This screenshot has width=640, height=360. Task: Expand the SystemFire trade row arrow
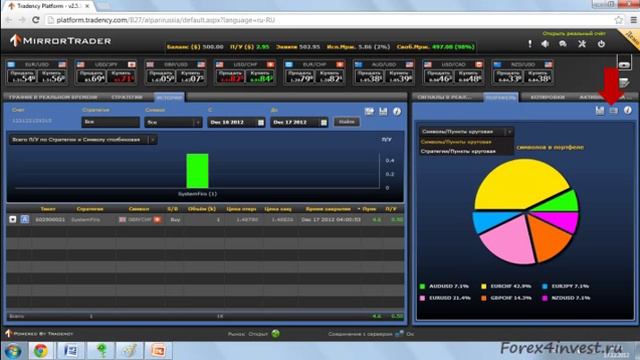[13, 220]
